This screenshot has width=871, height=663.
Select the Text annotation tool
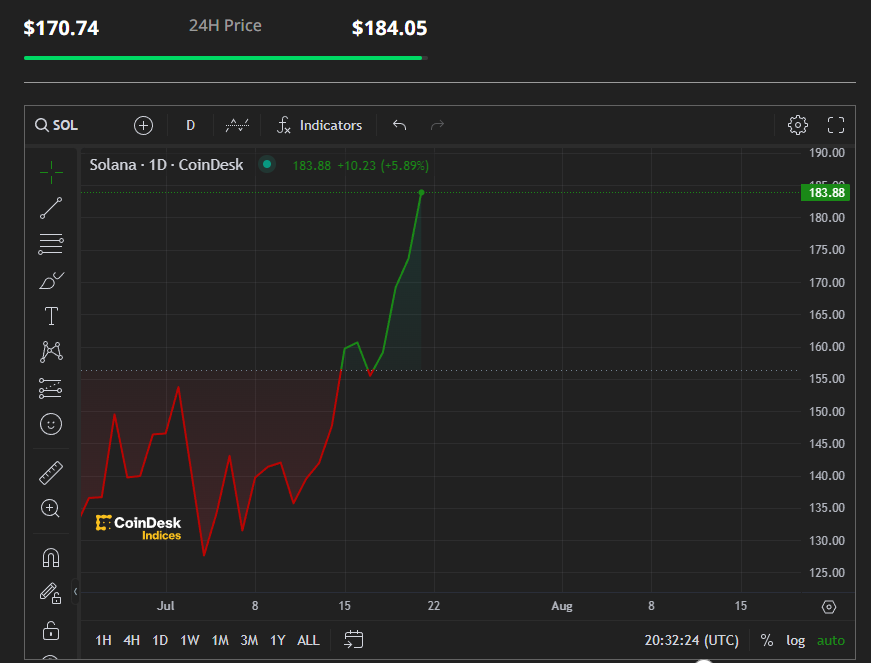(x=51, y=316)
